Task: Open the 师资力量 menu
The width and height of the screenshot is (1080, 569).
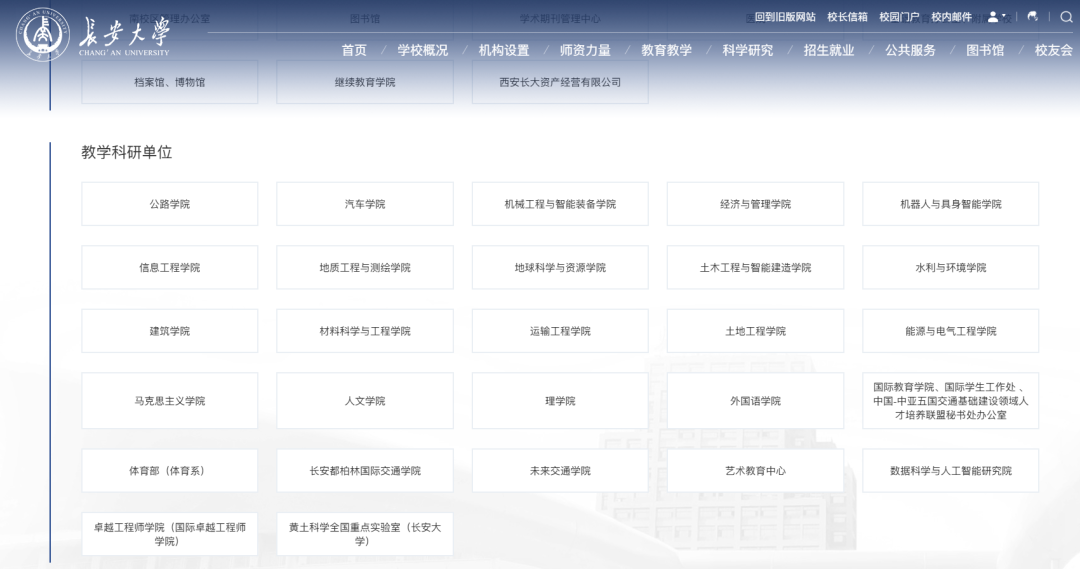Action: click(585, 50)
